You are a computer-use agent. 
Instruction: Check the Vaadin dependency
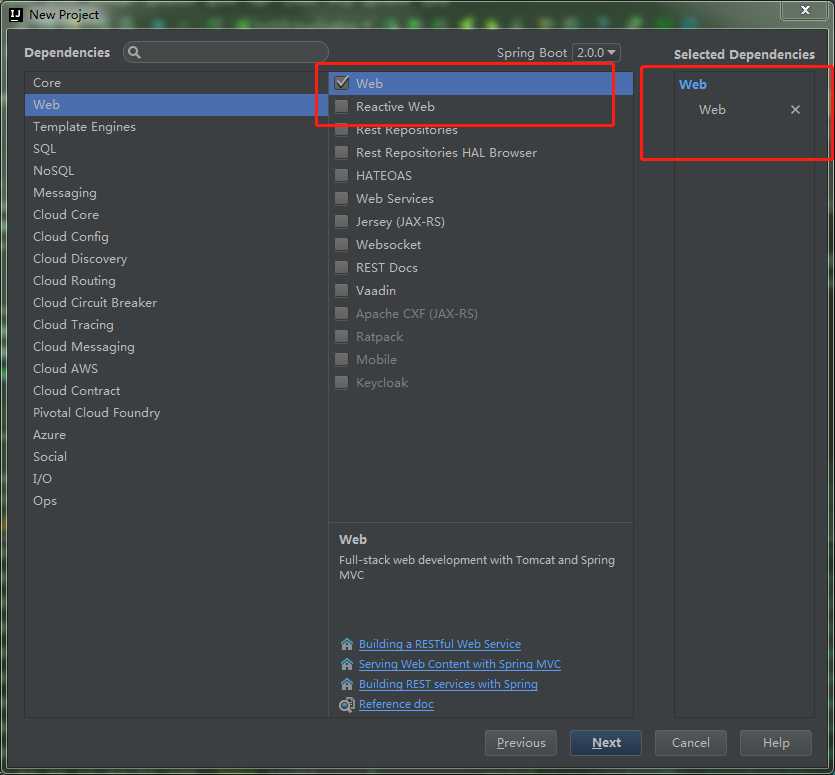point(342,290)
